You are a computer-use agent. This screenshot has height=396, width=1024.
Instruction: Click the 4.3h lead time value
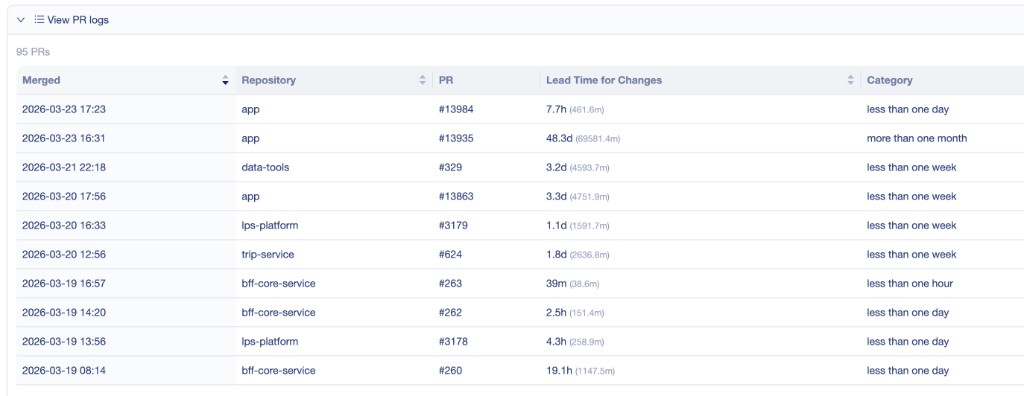click(x=556, y=342)
